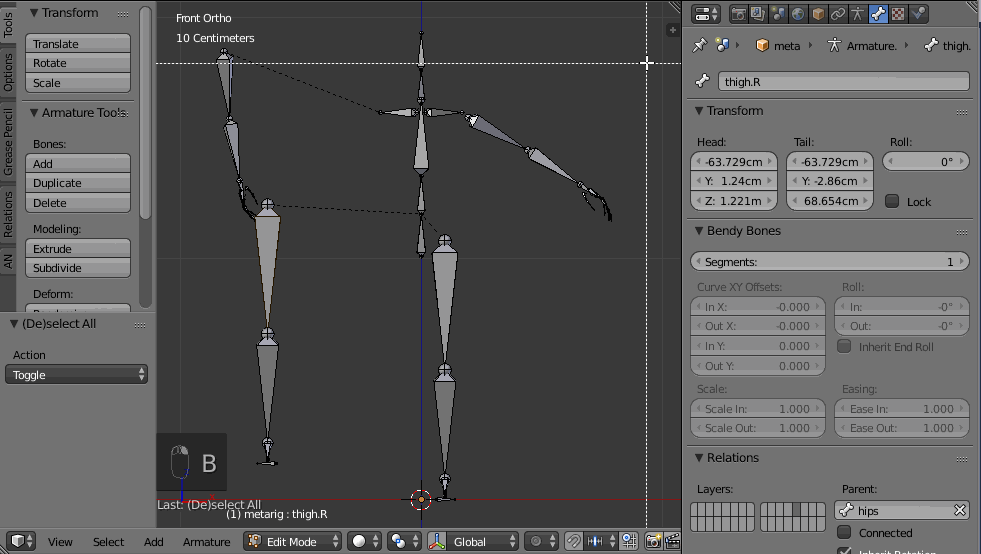Click the Subdivide button
981x554 pixels.
(x=78, y=268)
